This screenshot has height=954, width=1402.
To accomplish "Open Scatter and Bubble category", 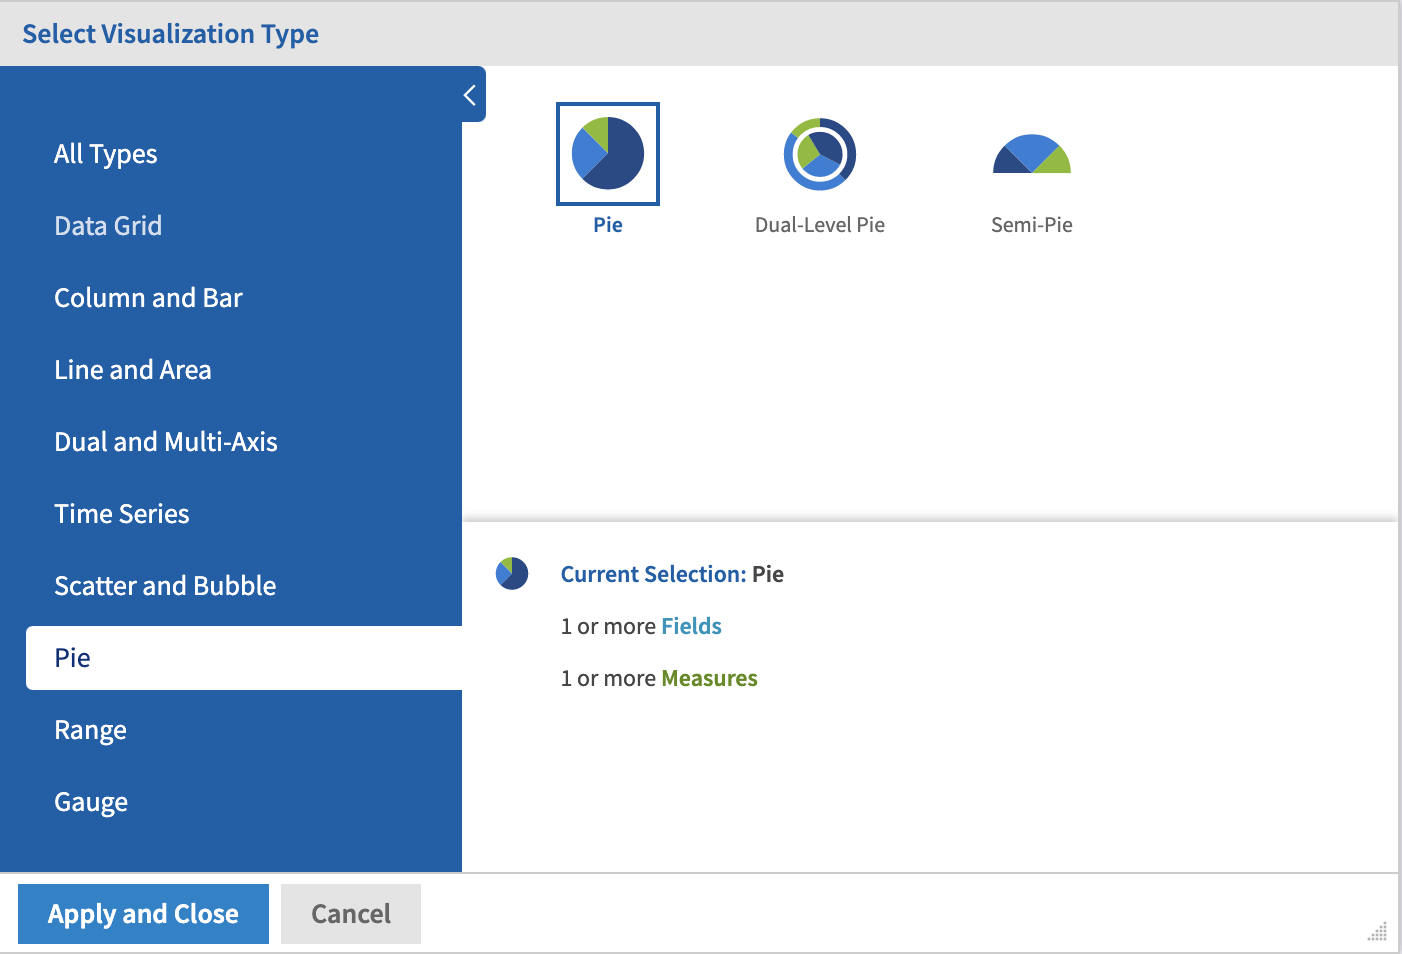I will pos(165,586).
